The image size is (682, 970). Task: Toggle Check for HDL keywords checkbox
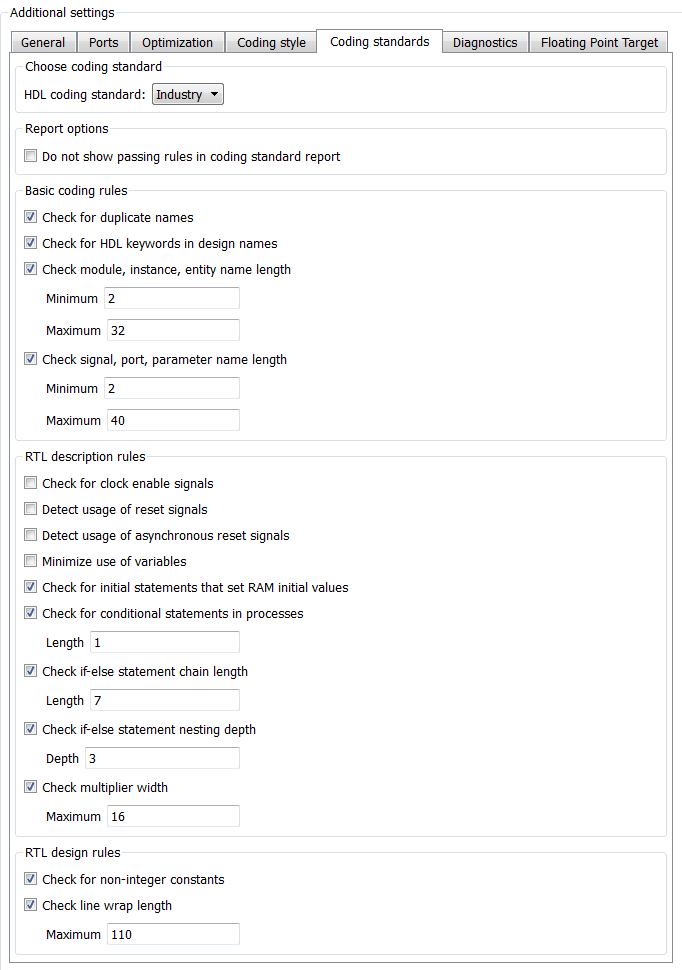[32, 244]
